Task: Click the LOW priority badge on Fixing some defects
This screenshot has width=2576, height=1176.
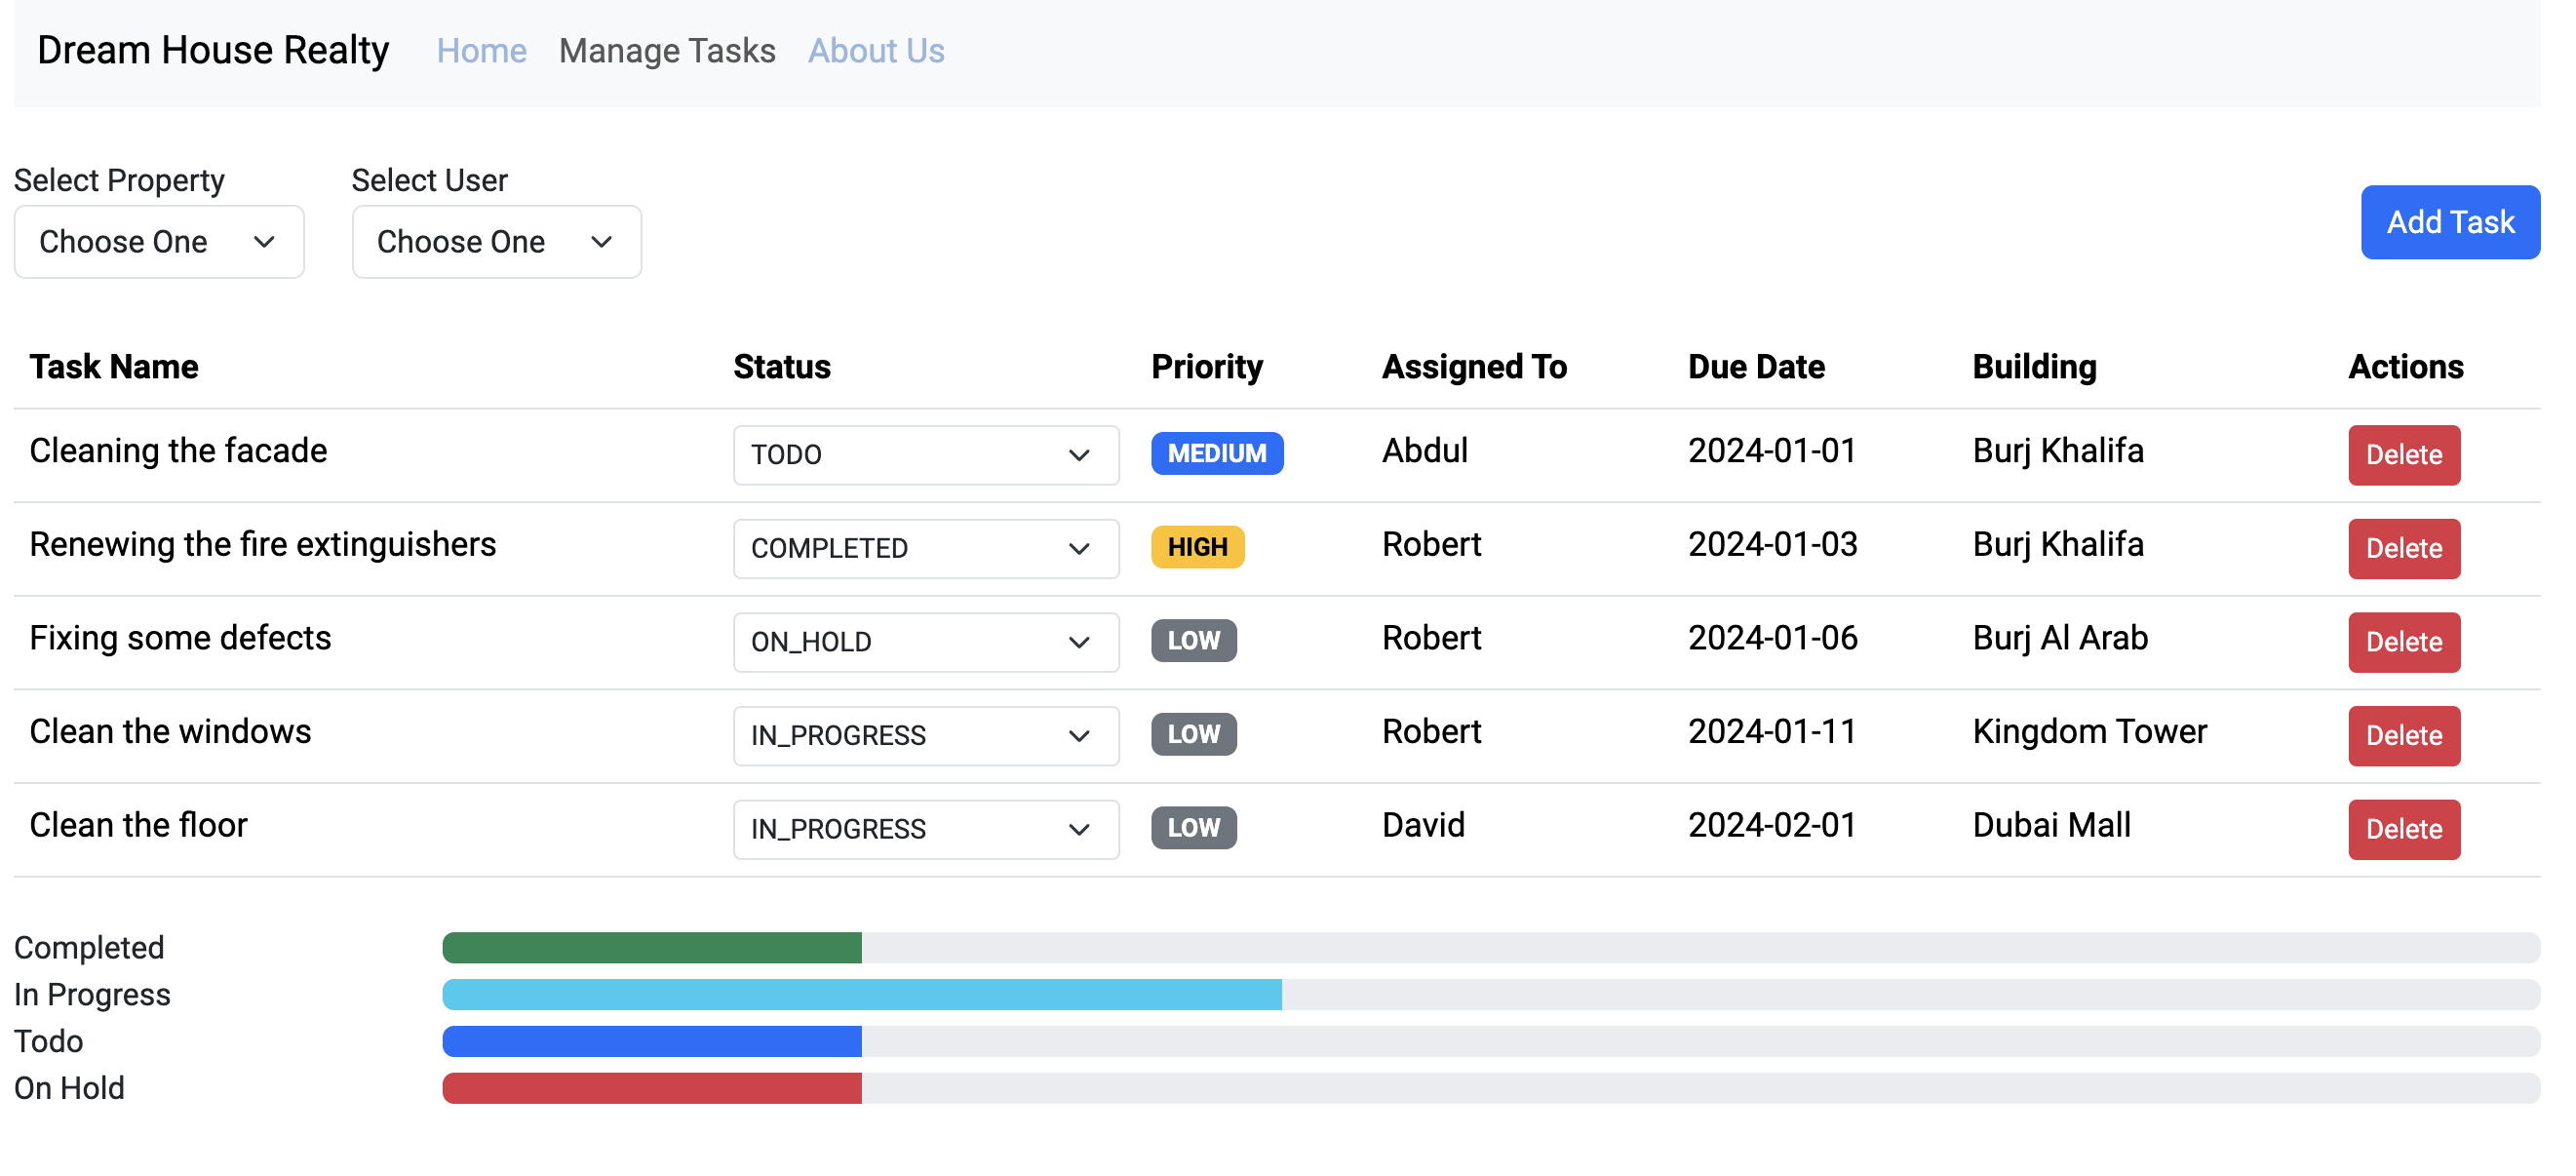Action: pyautogui.click(x=1192, y=639)
